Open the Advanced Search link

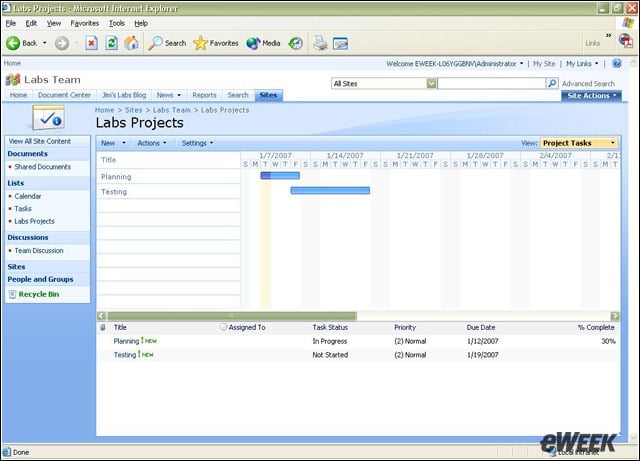pyautogui.click(x=588, y=83)
